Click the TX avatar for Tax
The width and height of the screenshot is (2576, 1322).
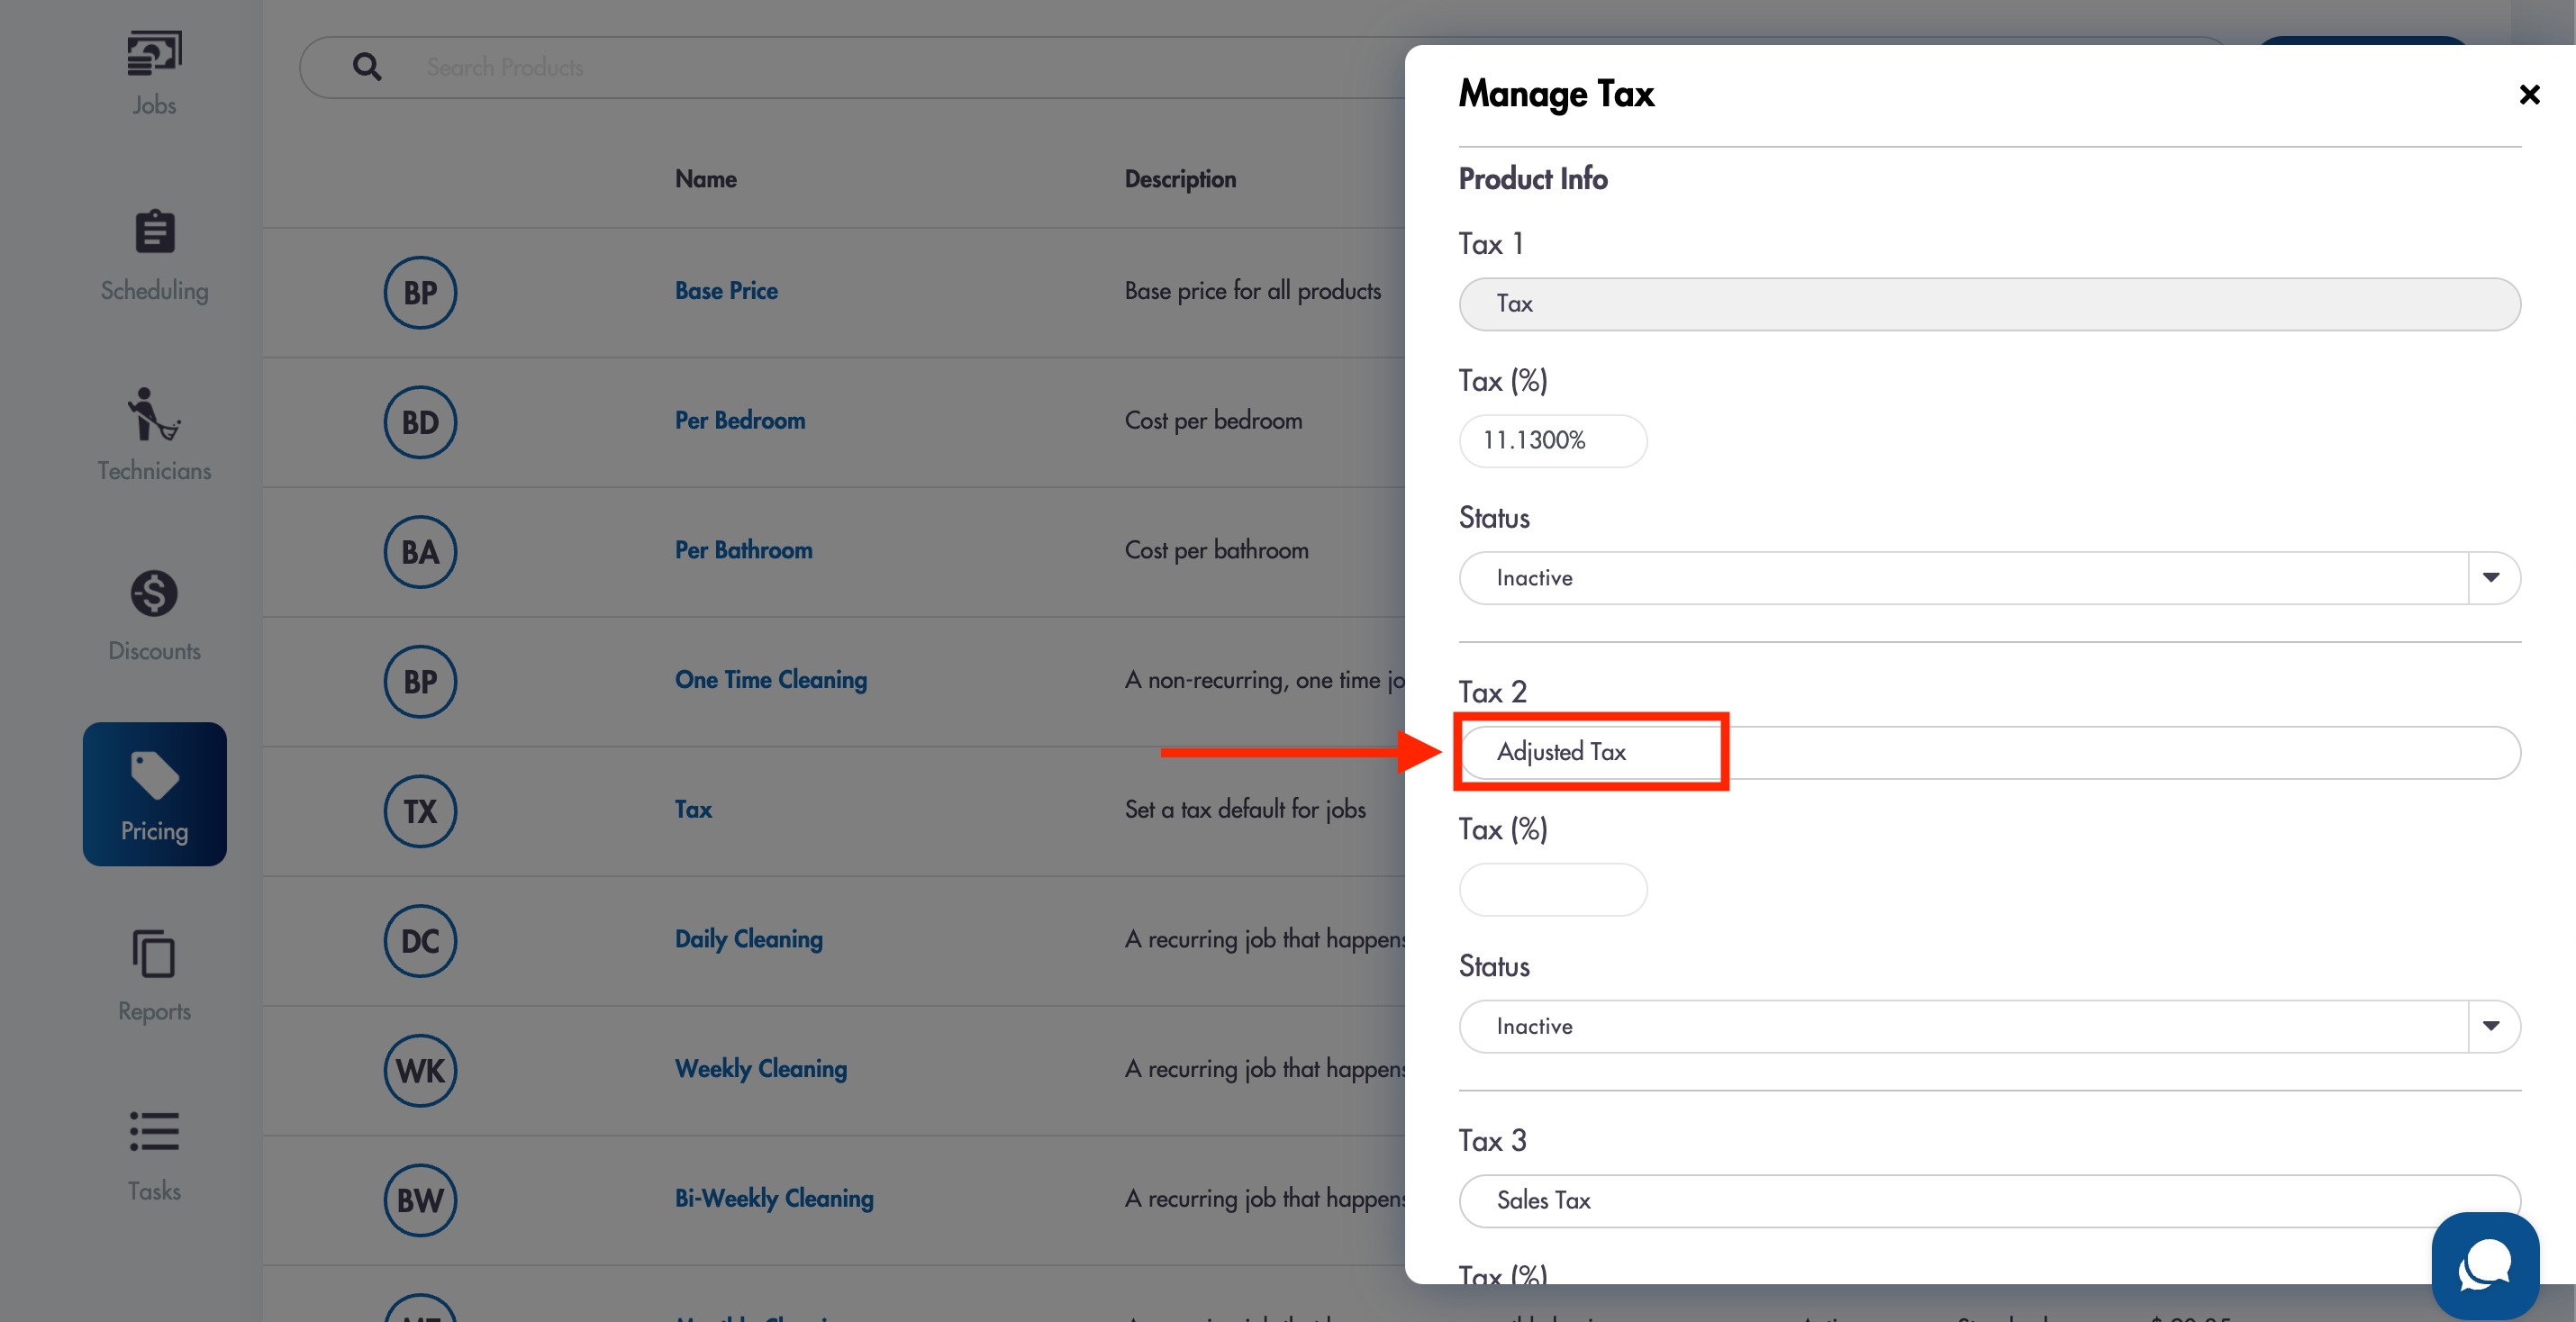(x=420, y=811)
